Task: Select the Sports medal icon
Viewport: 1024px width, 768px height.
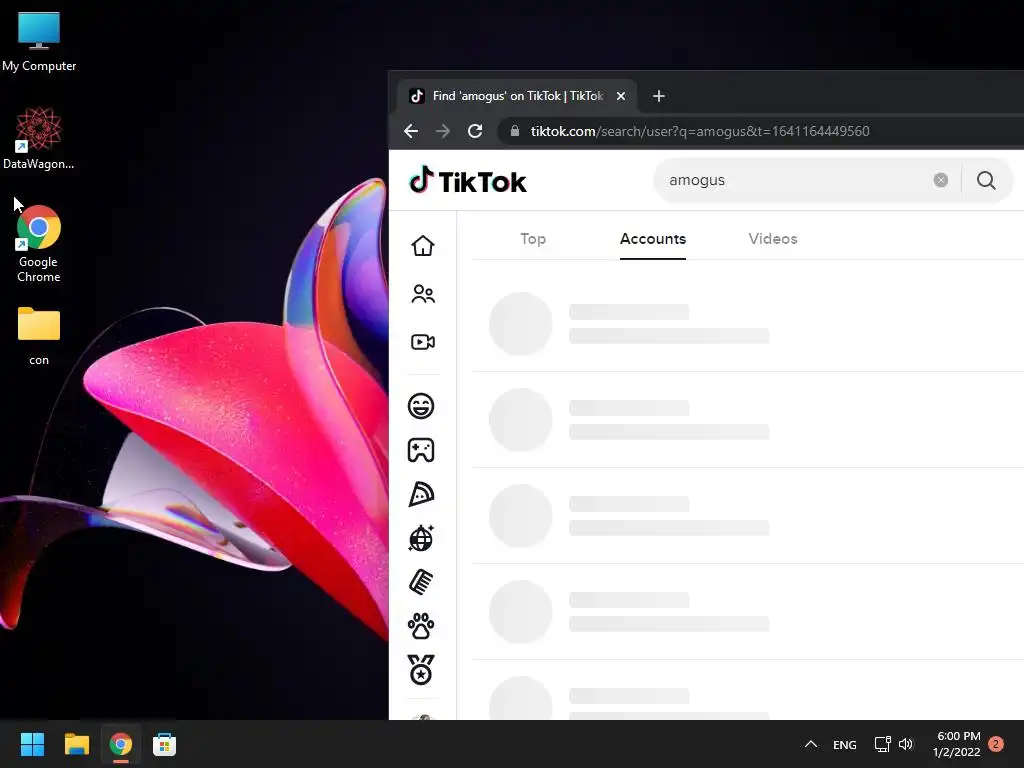Action: pyautogui.click(x=421, y=670)
